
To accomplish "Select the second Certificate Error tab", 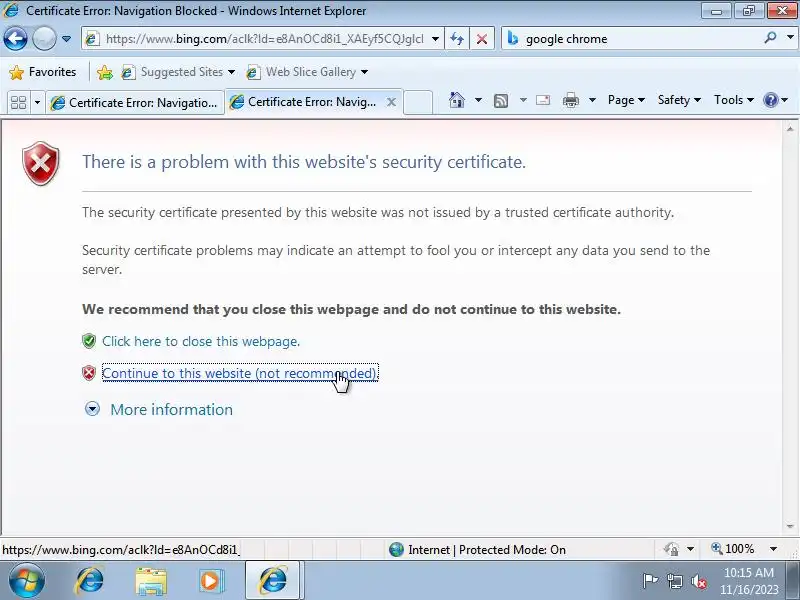I will tap(305, 102).
